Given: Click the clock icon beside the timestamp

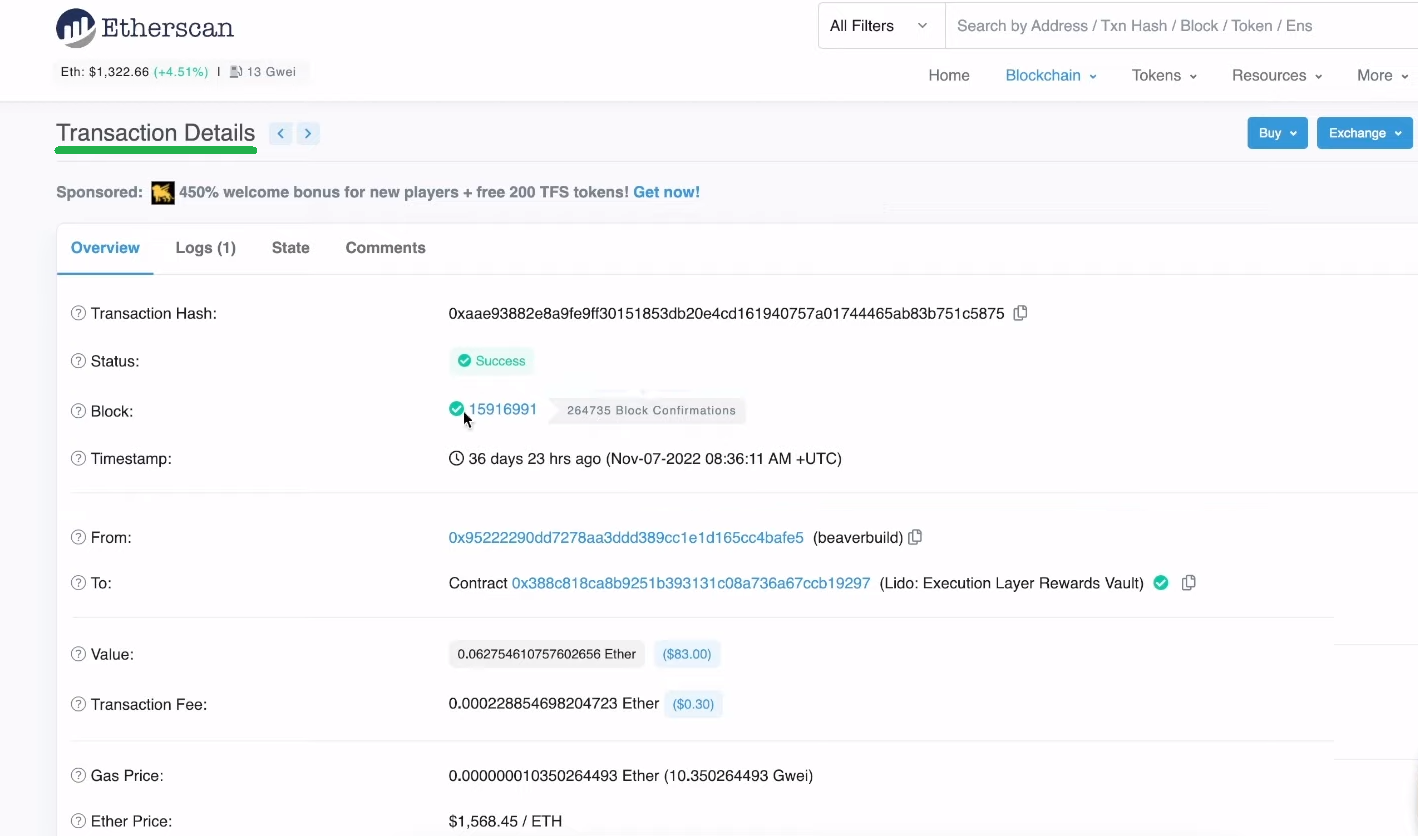Looking at the screenshot, I should [456, 458].
